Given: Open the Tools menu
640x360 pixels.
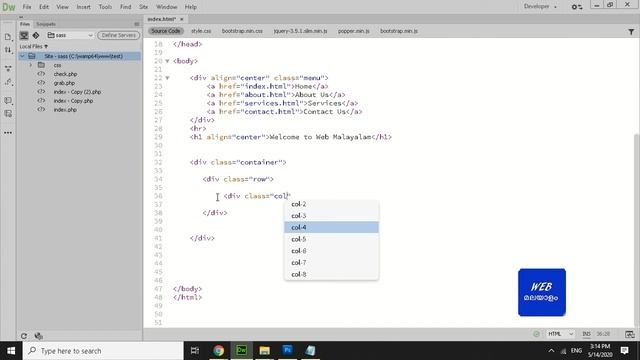Looking at the screenshot, I should pyautogui.click(x=105, y=7).
